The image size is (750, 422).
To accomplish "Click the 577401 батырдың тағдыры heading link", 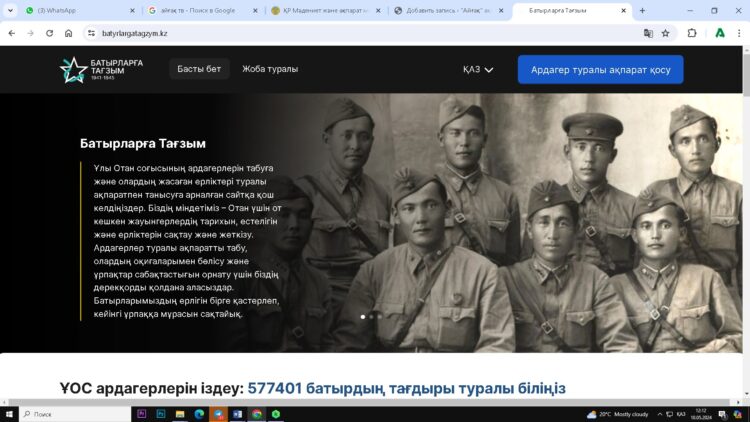I will (406, 388).
